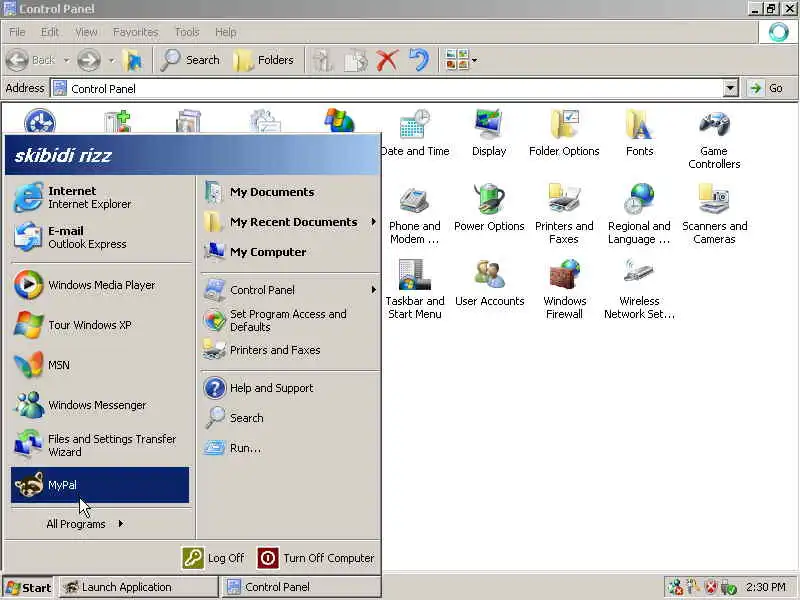Image resolution: width=800 pixels, height=600 pixels.
Task: Click the Undo toolbar icon
Action: point(419,60)
